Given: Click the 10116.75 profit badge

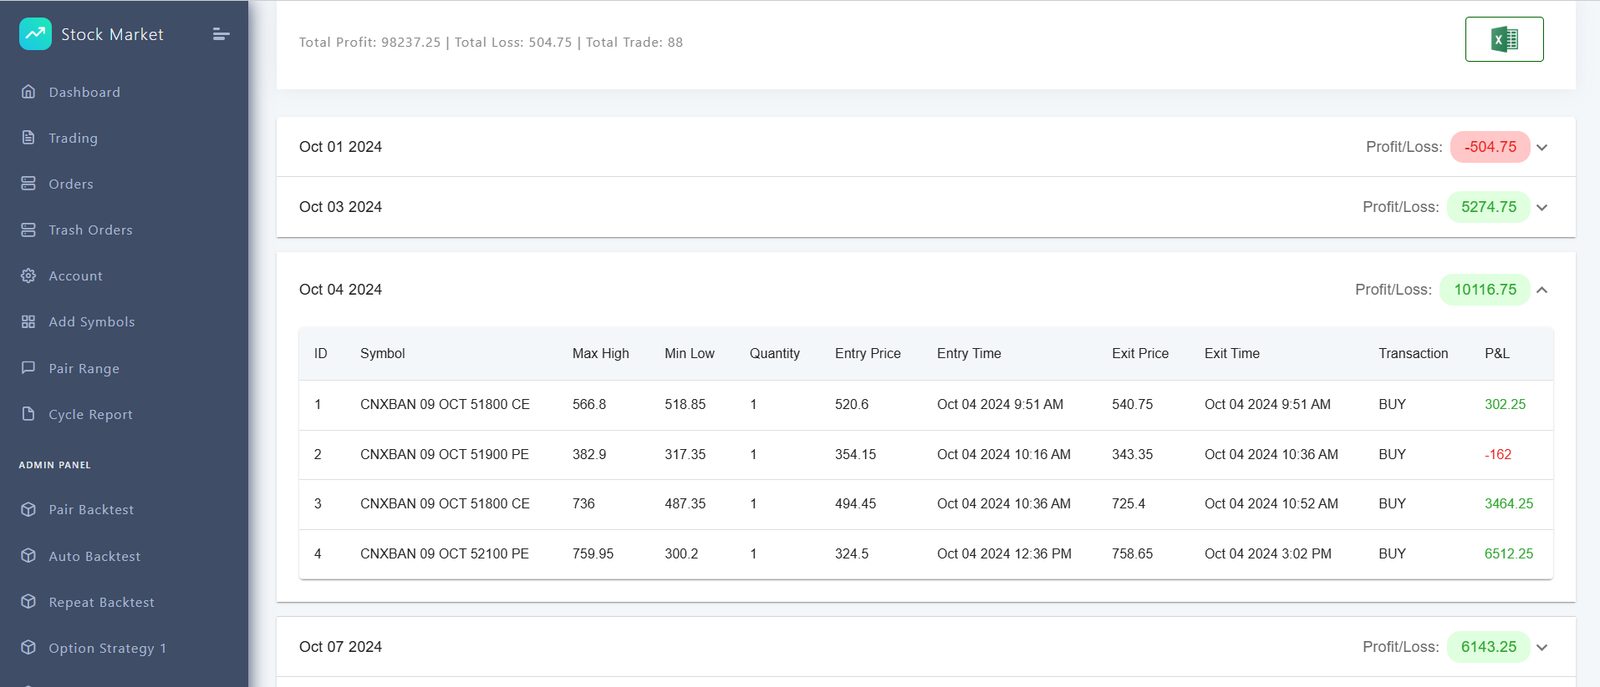Looking at the screenshot, I should pyautogui.click(x=1485, y=290).
